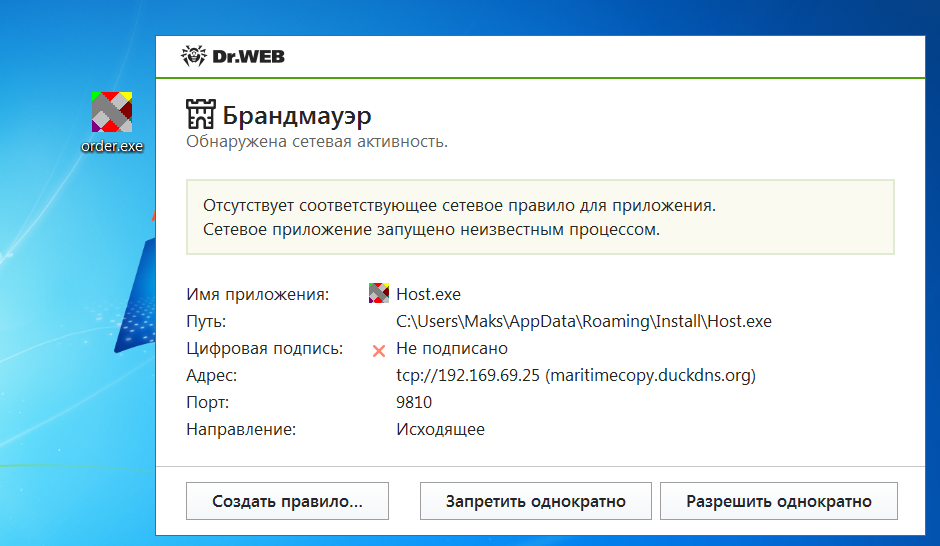Click the Host.exe application name value
The width and height of the screenshot is (940, 546).
click(x=428, y=294)
